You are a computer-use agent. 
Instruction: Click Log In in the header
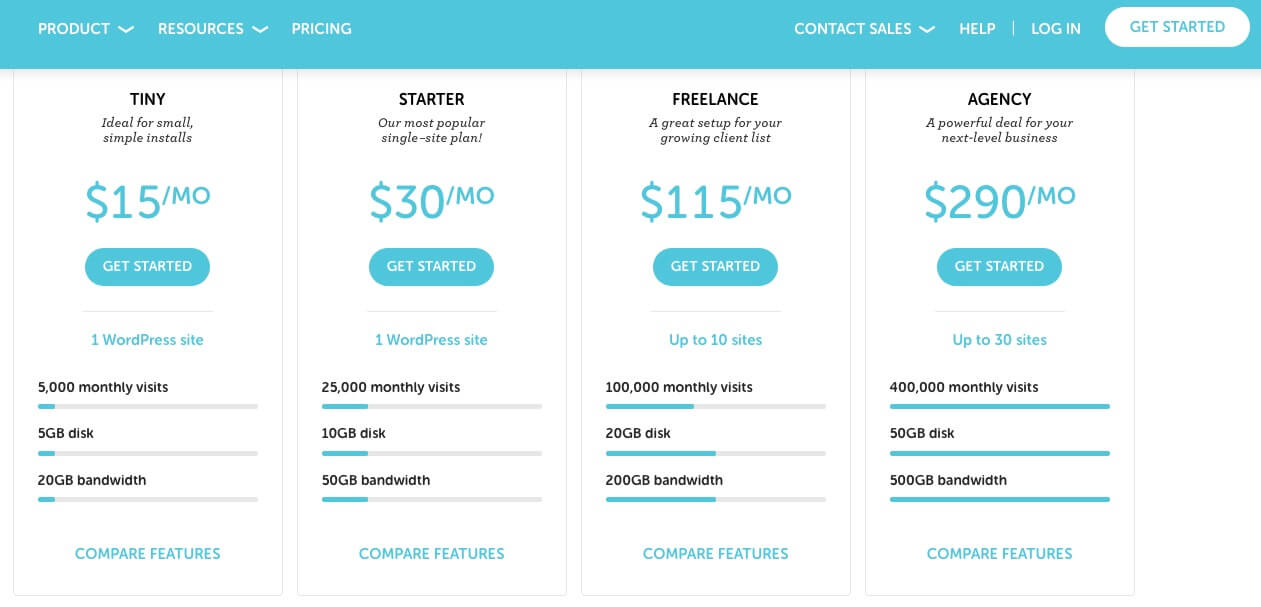coord(1055,29)
